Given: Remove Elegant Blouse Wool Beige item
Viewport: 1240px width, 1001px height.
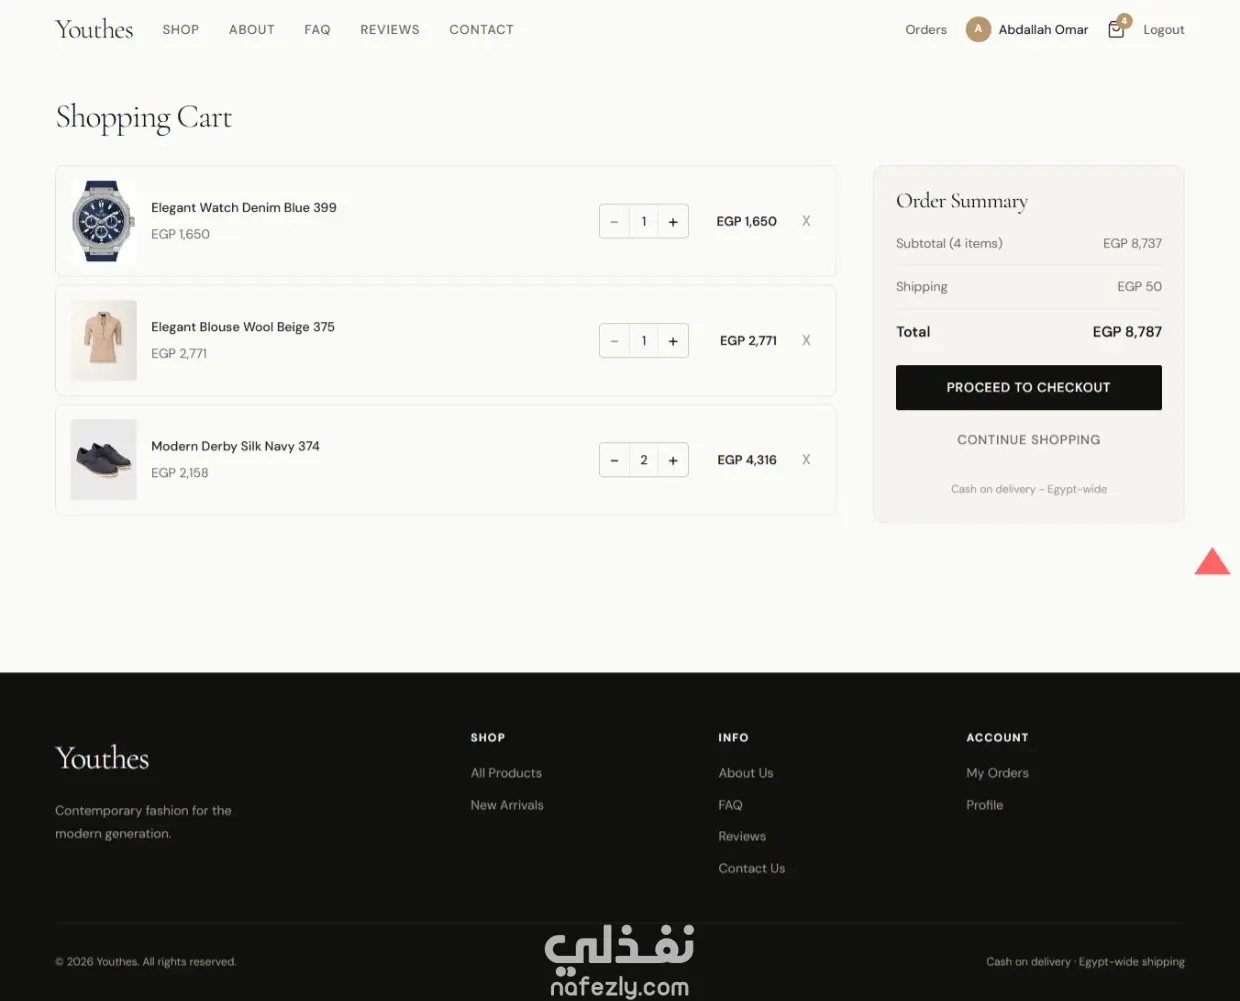Looking at the screenshot, I should point(806,340).
